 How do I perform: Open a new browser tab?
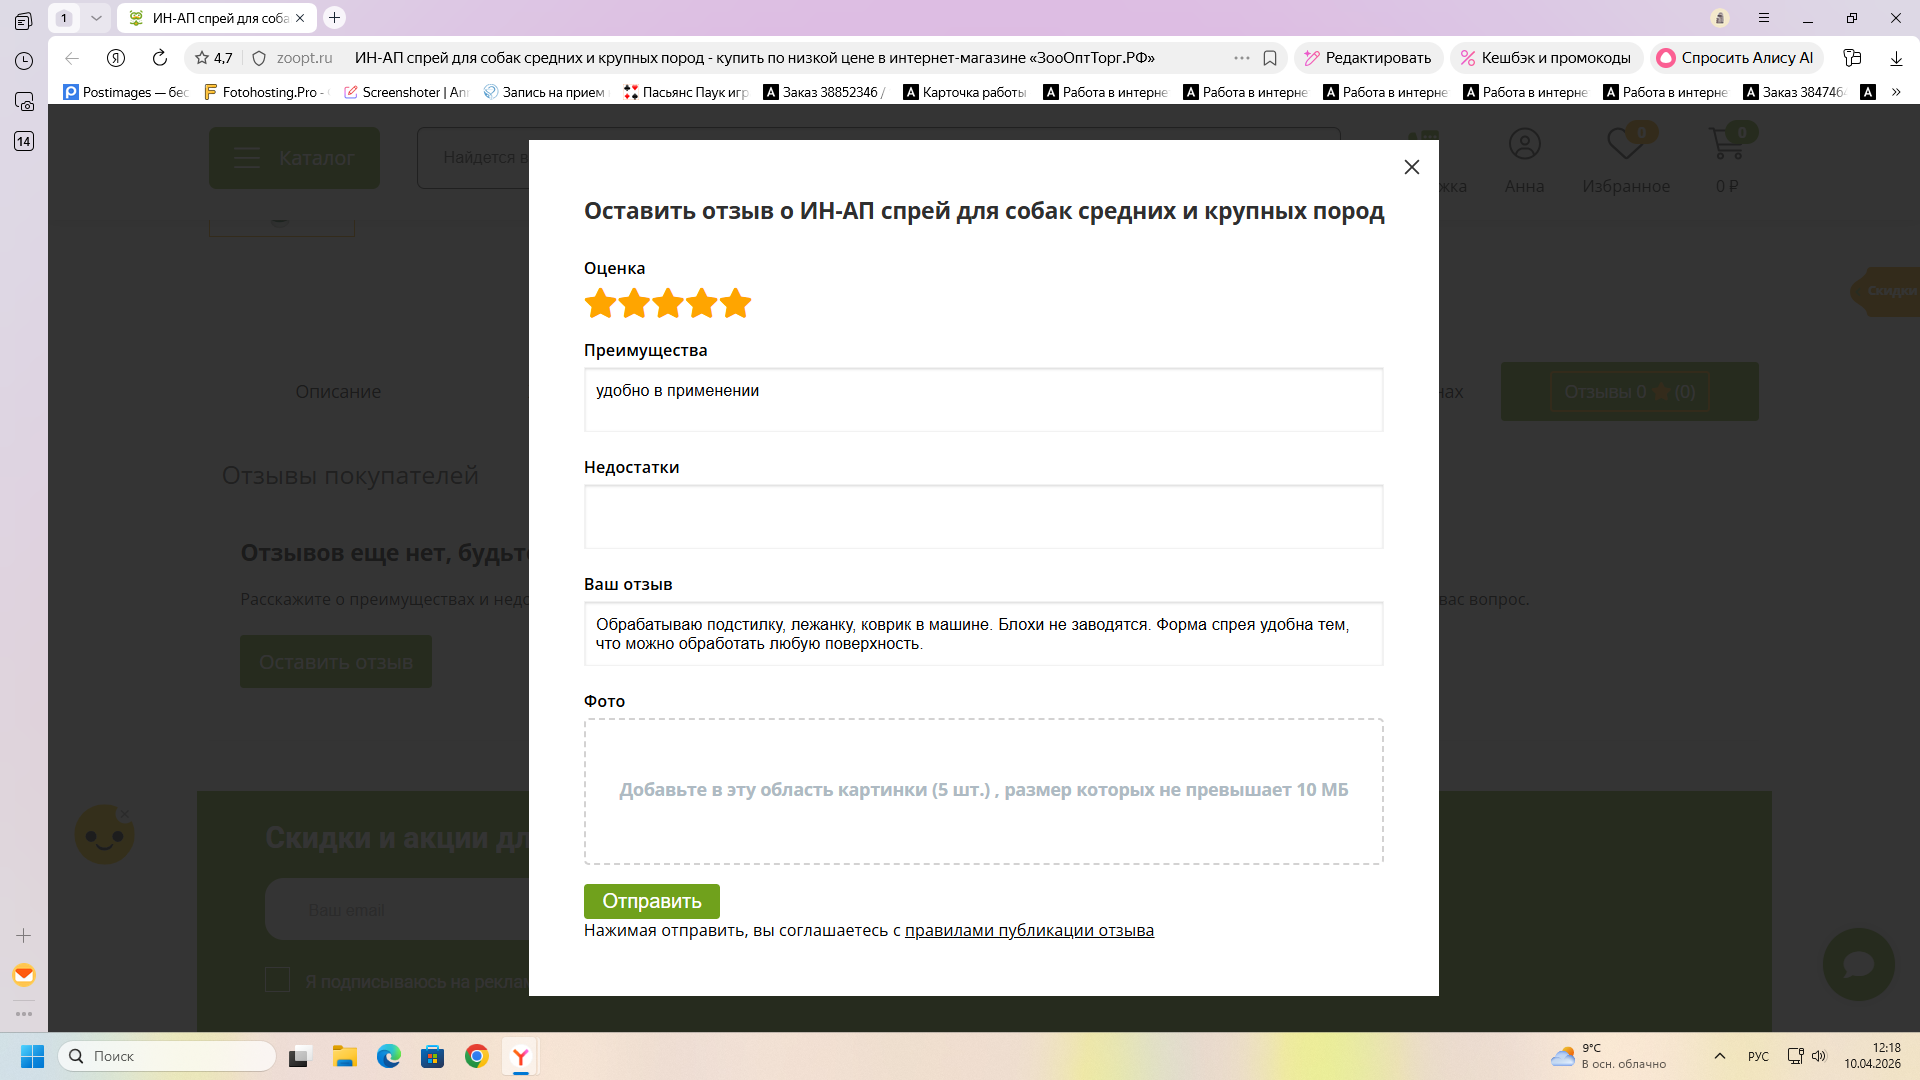coord(335,18)
